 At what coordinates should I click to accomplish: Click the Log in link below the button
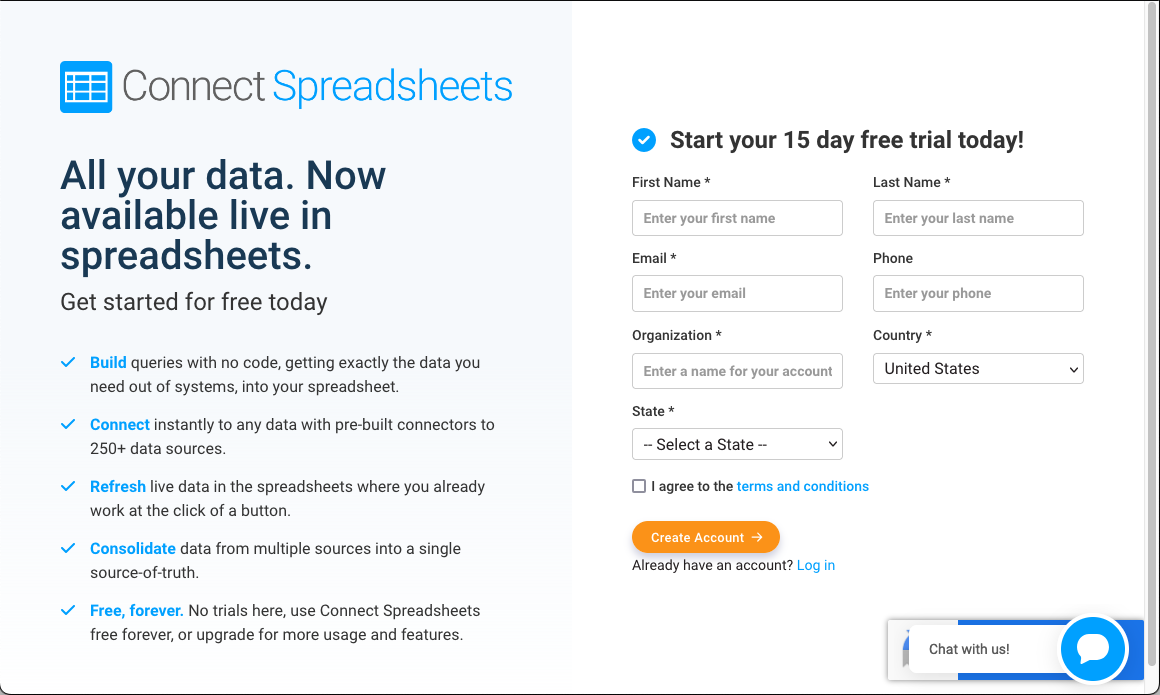(816, 565)
